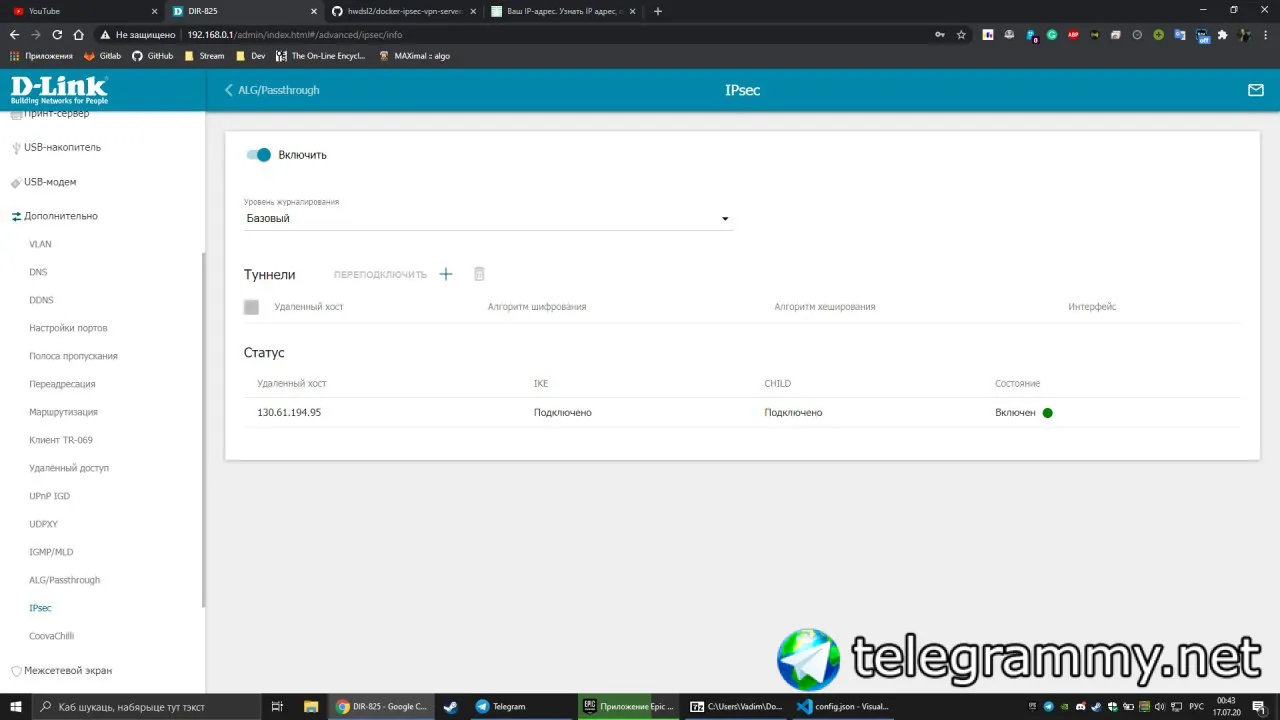The height and width of the screenshot is (720, 1280).
Task: Click the ПЕРЕПОДКЛЮЧИТЬ button
Action: coord(380,274)
